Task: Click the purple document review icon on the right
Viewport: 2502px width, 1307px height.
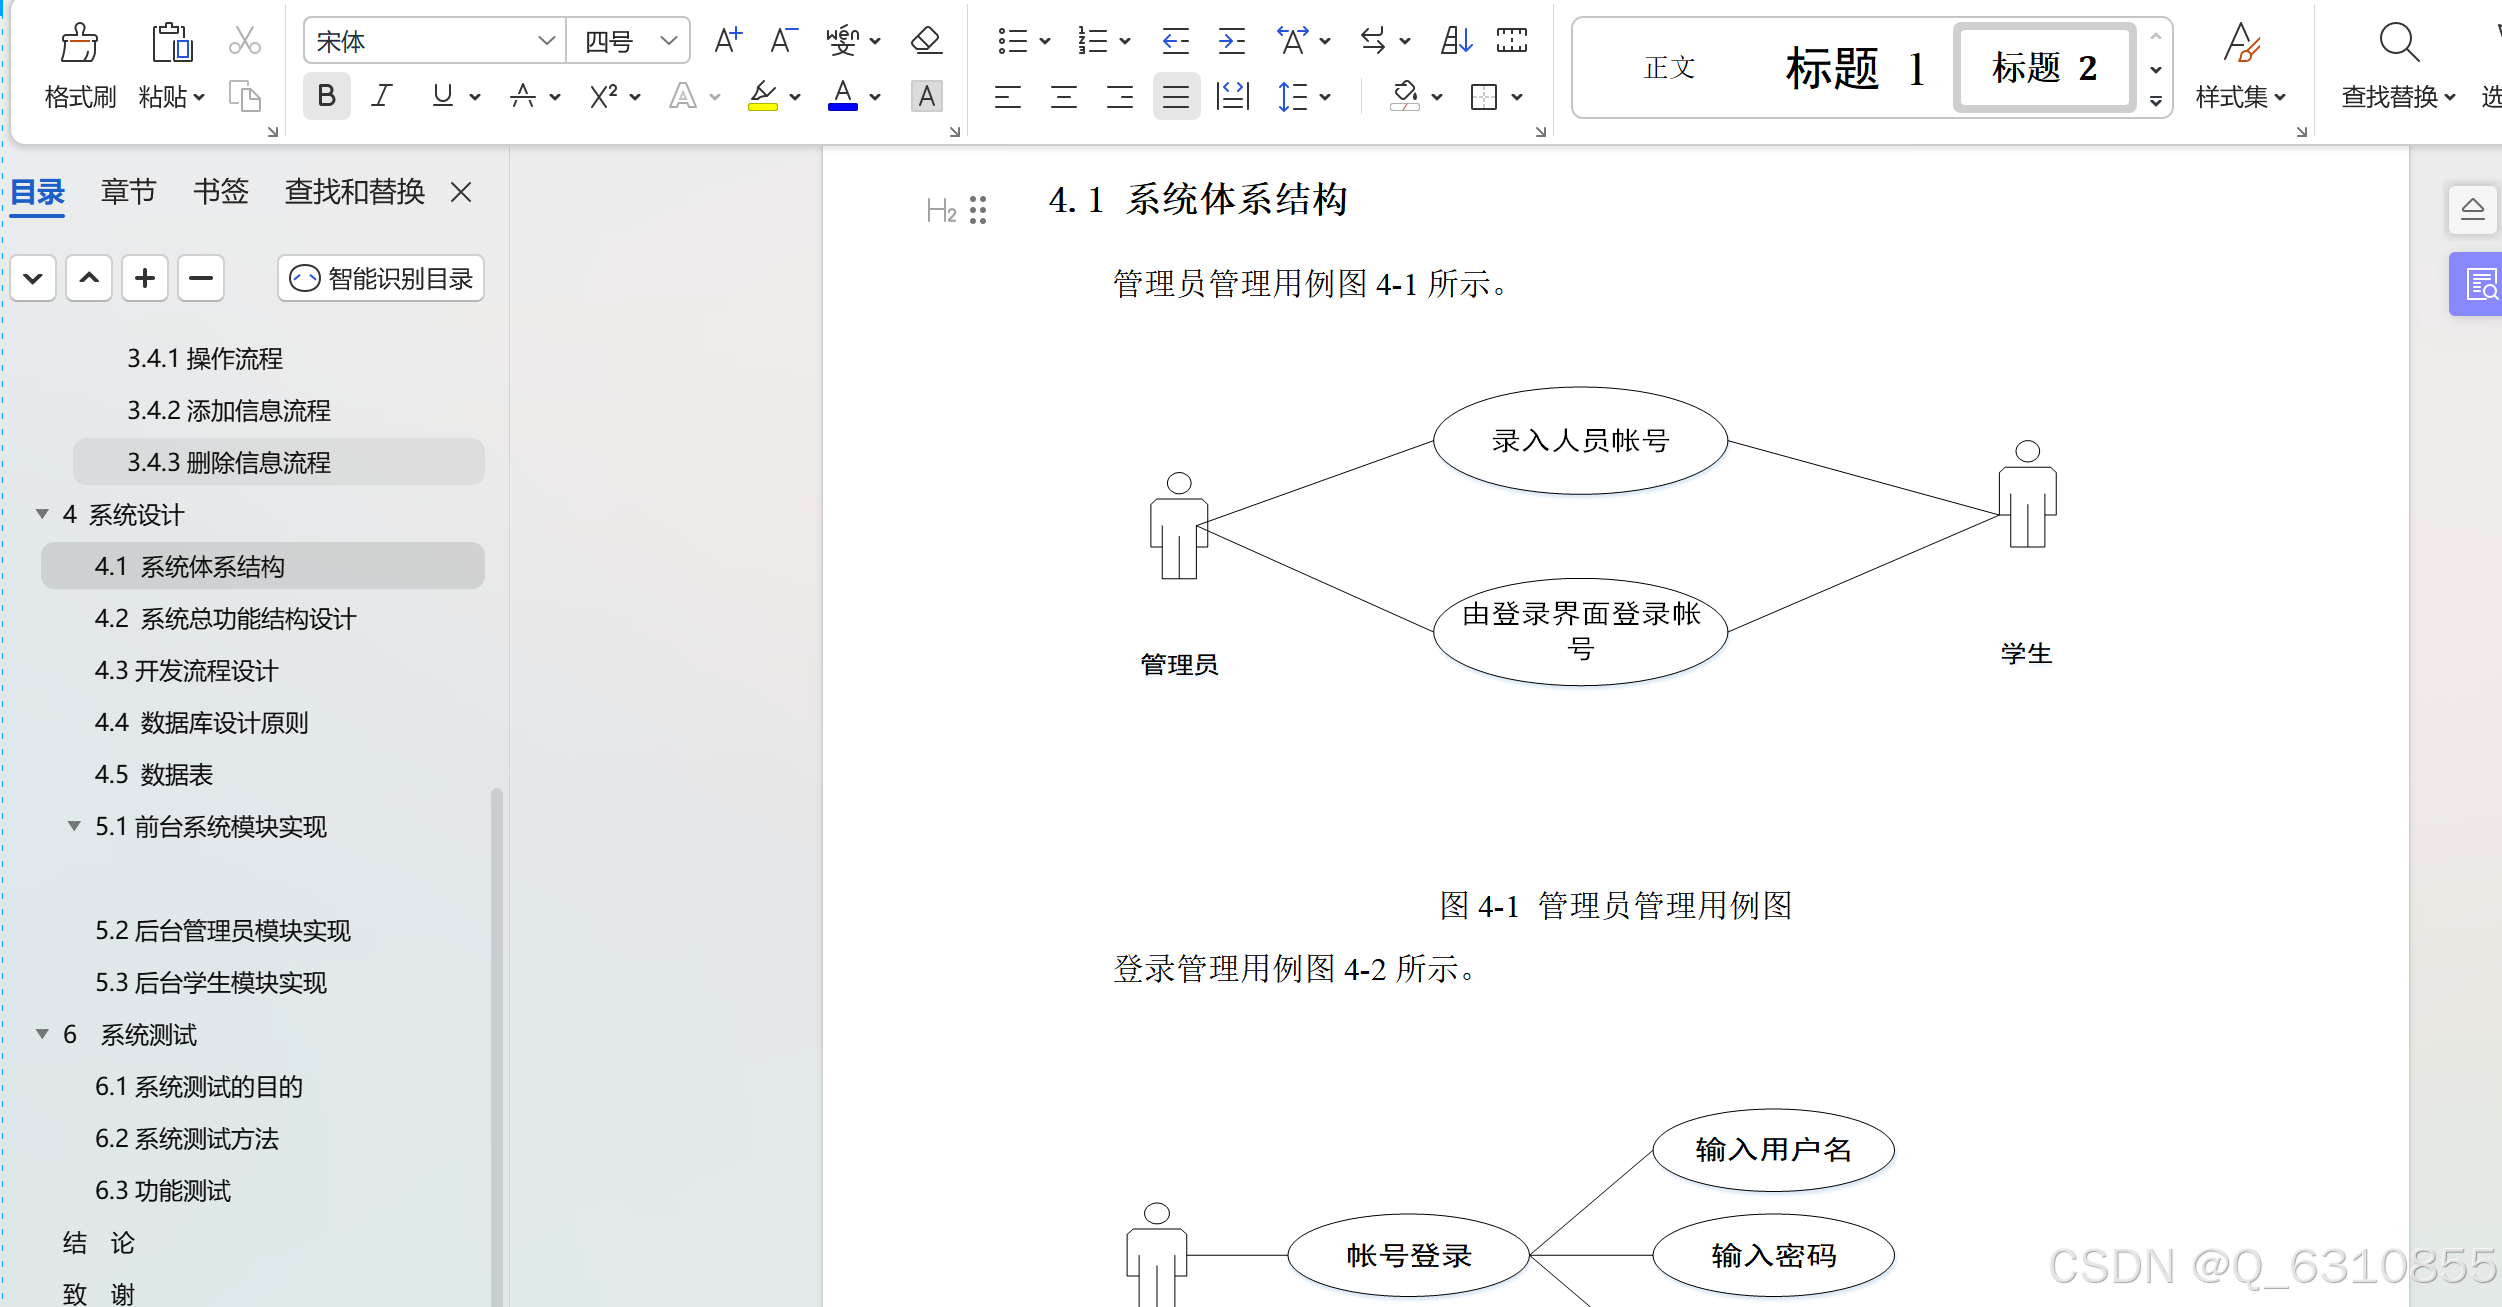Action: [2480, 285]
